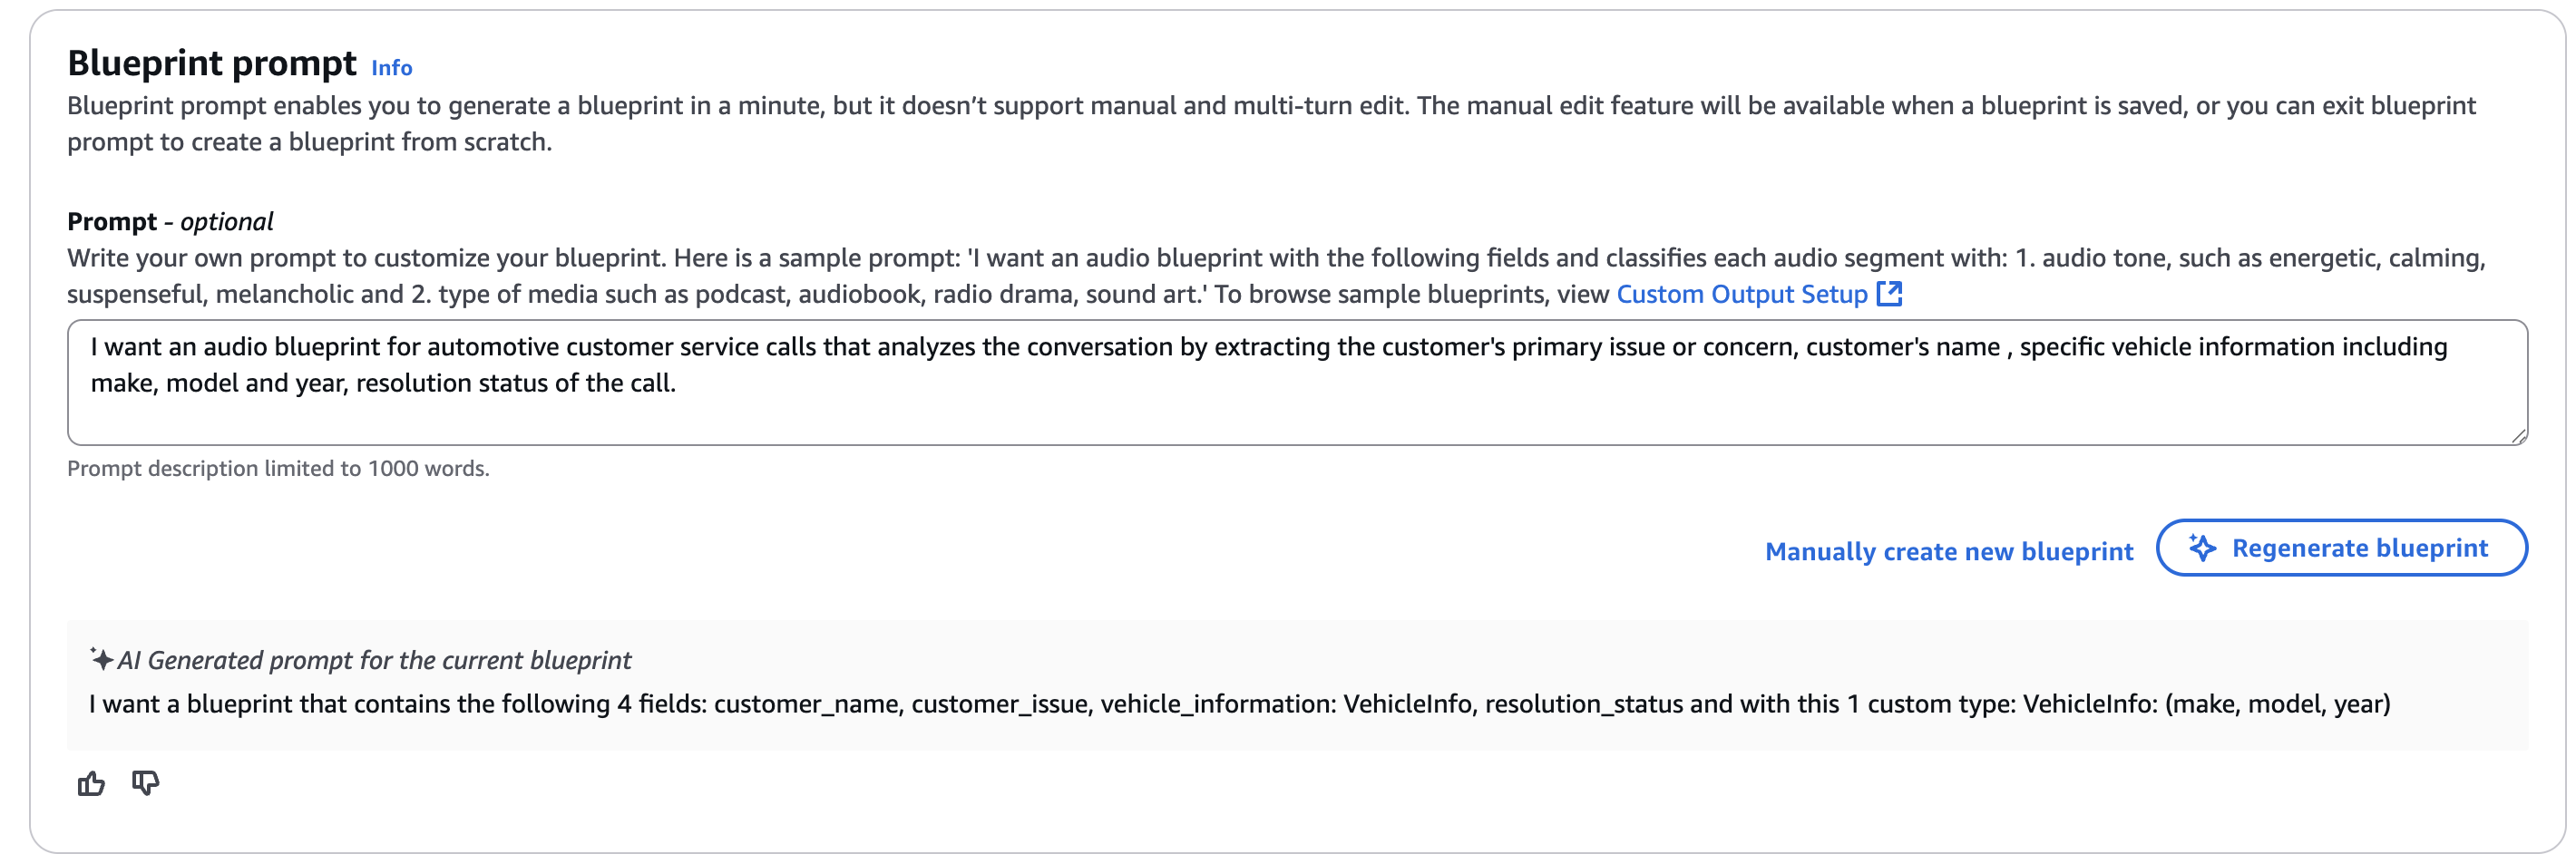This screenshot has height=854, width=2576.
Task: Click the 1000 words limit hint text
Action: pyautogui.click(x=278, y=469)
